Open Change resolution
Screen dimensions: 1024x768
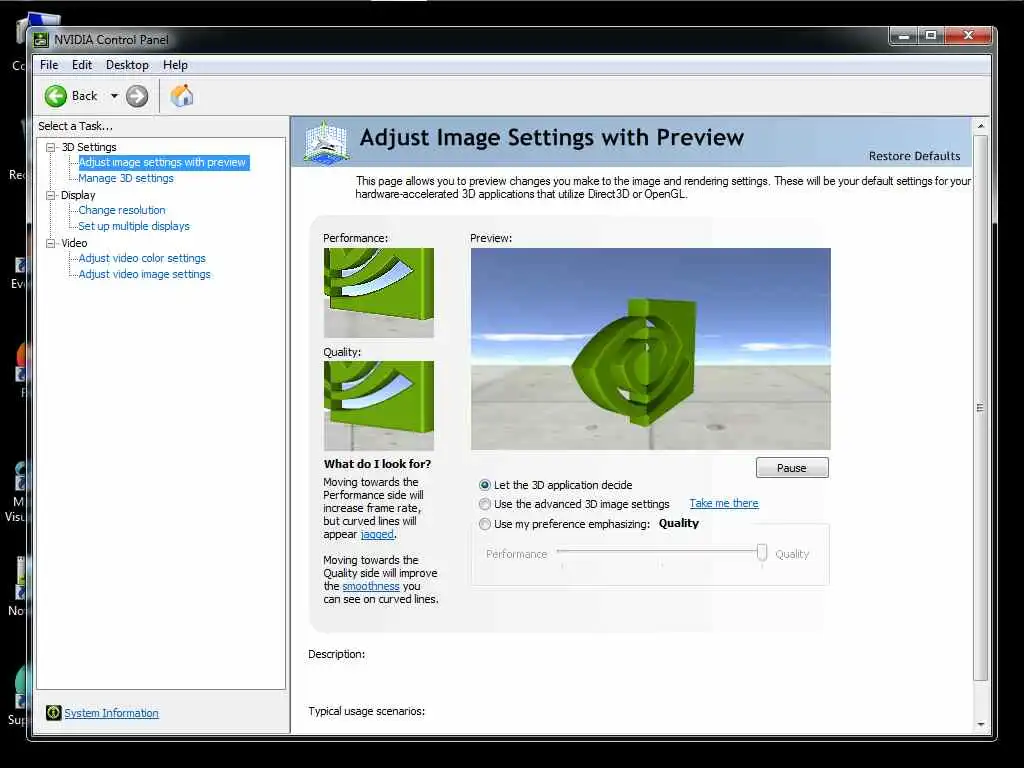[121, 210]
